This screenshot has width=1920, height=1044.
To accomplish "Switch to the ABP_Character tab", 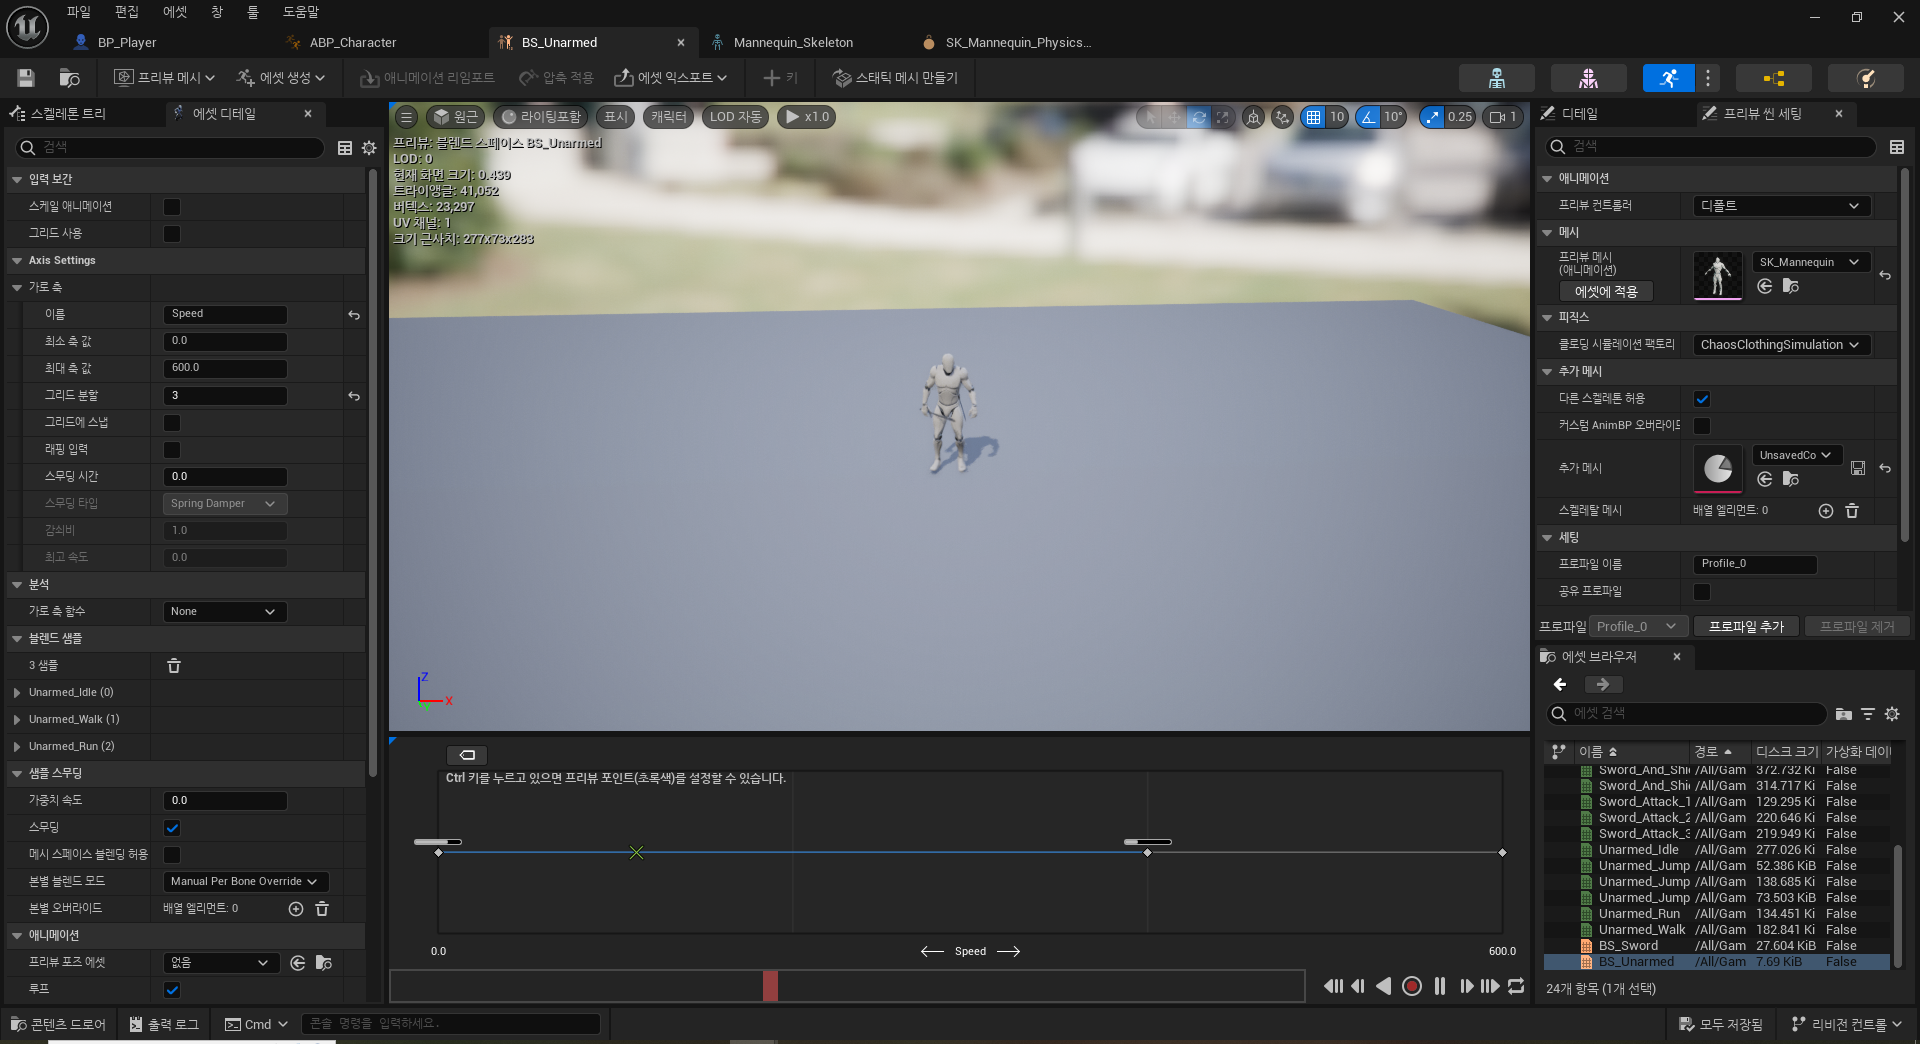I will [x=352, y=43].
